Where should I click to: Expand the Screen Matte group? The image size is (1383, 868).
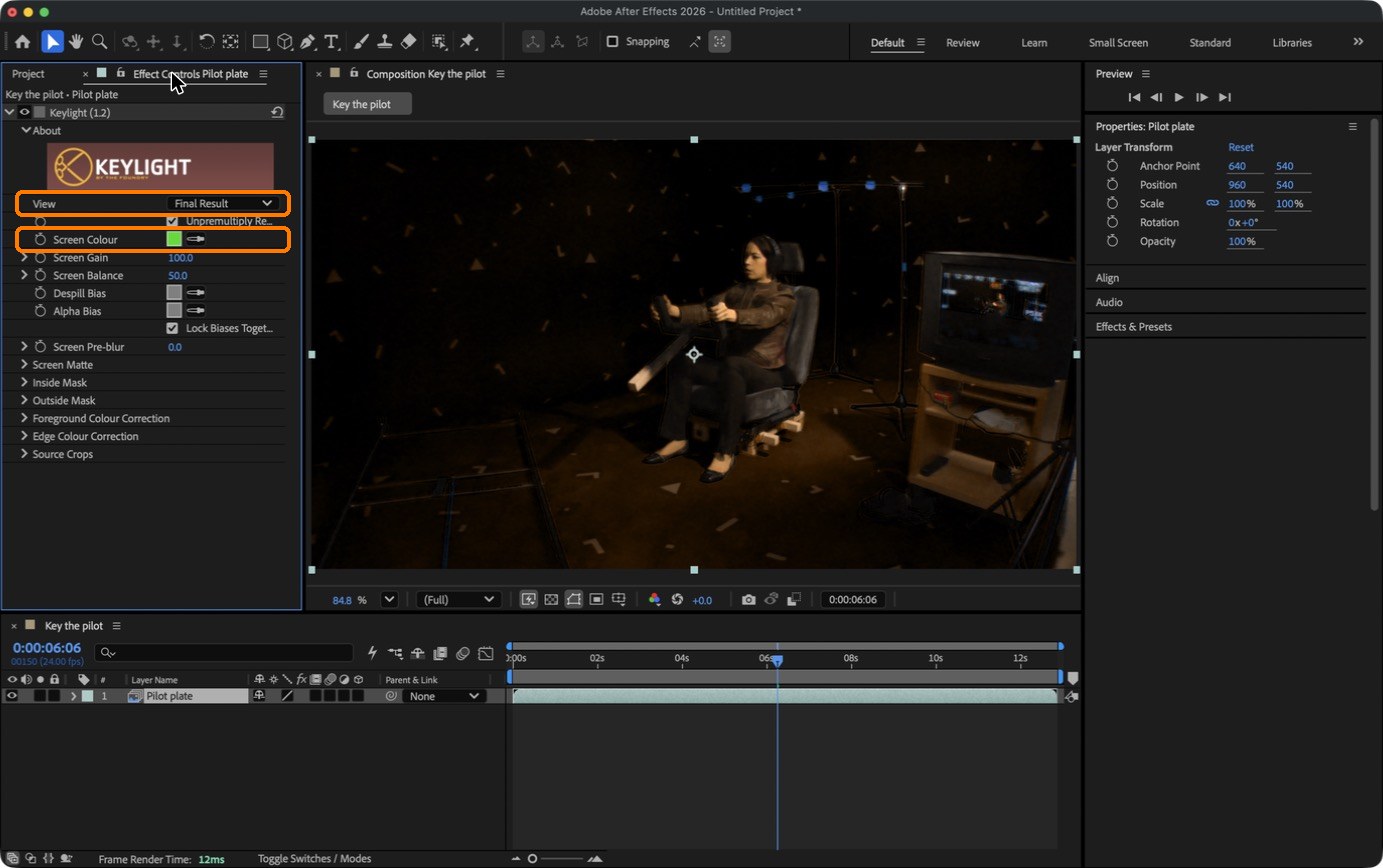24,365
